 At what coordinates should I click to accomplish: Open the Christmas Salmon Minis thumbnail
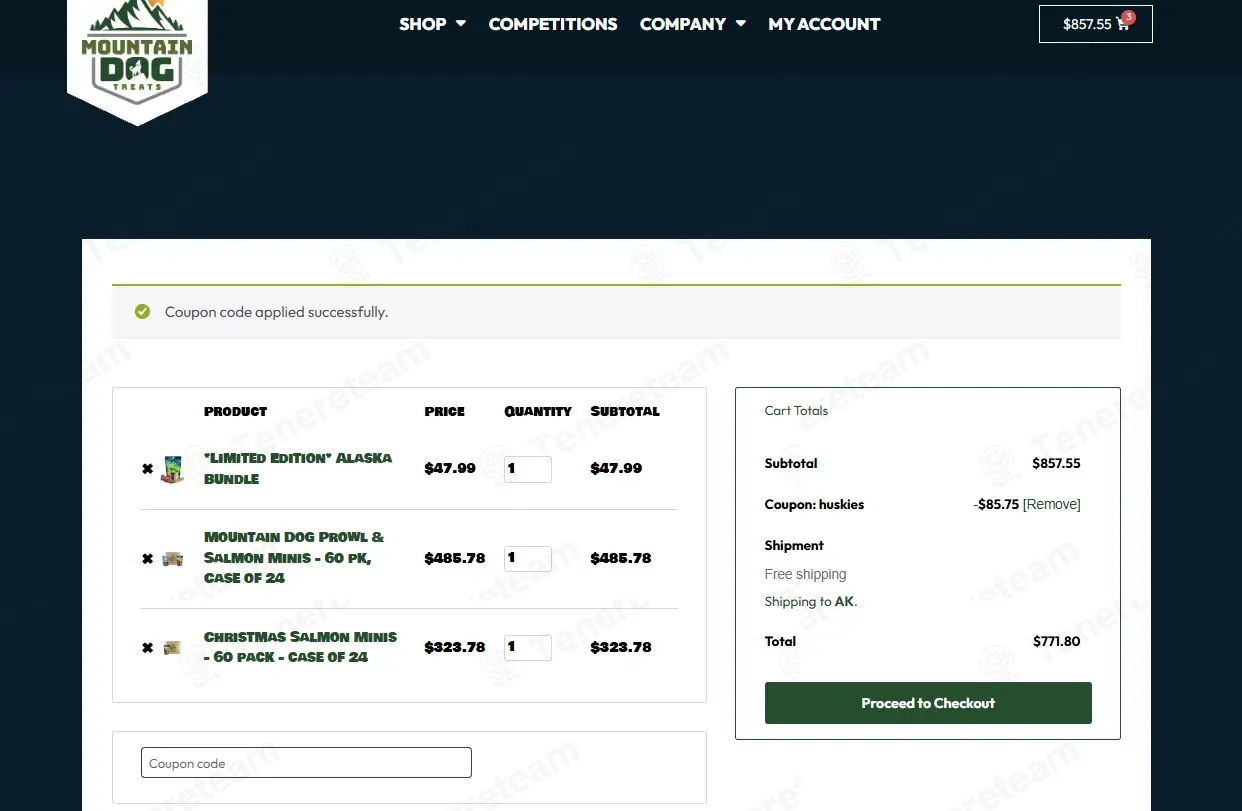coord(173,648)
